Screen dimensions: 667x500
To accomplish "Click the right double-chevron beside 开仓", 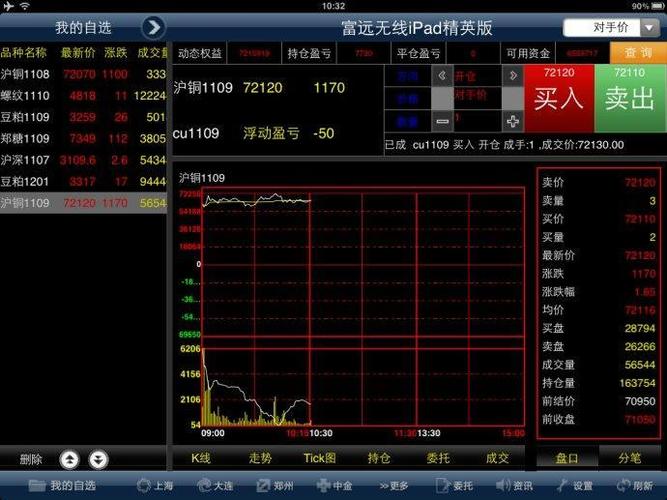I will click(513, 76).
